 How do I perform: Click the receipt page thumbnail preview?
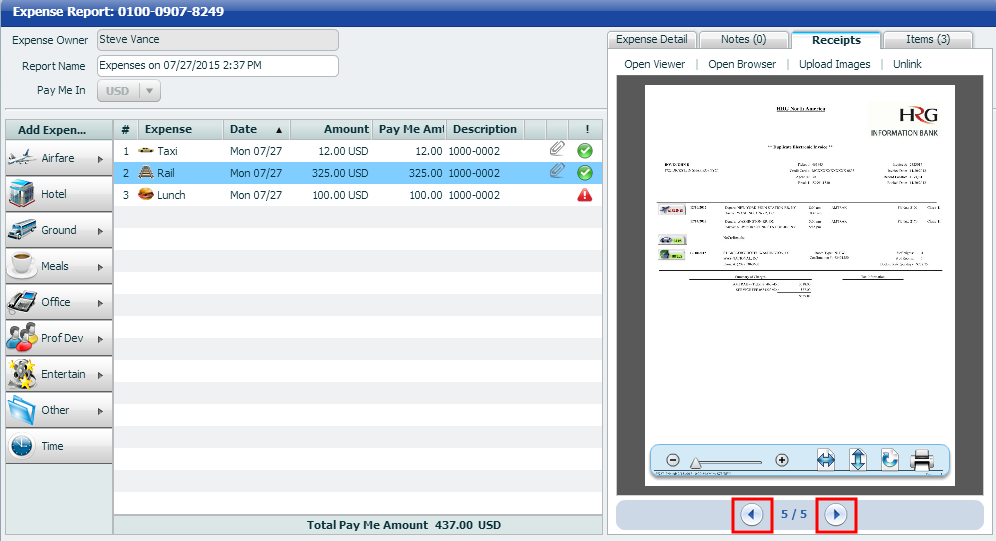tap(800, 285)
